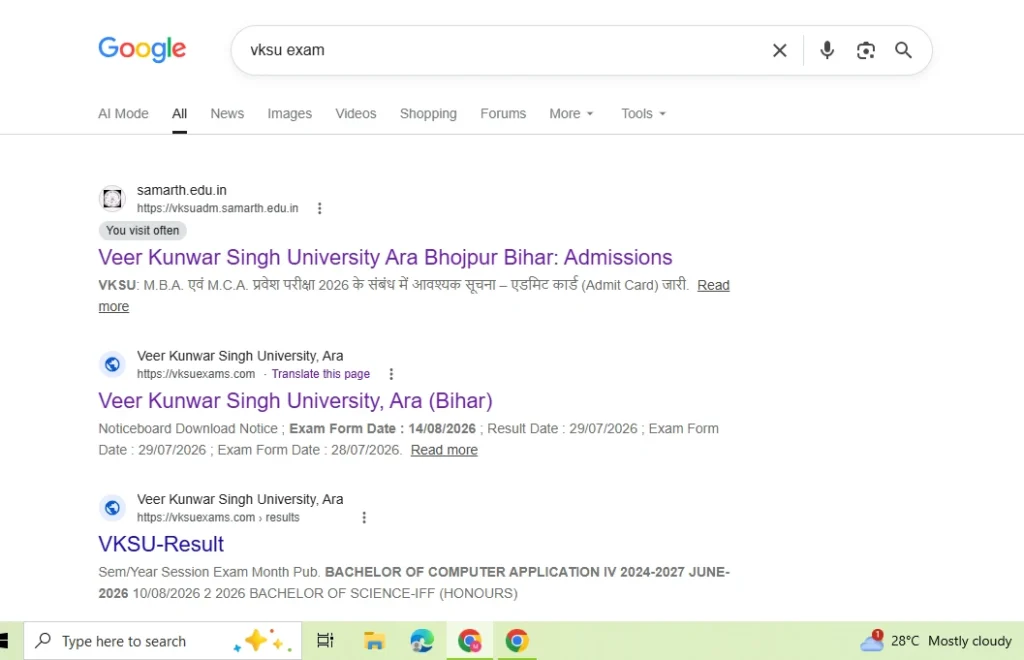The width and height of the screenshot is (1024, 660).
Task: Click the samarth.edu.in site name
Action: click(182, 190)
